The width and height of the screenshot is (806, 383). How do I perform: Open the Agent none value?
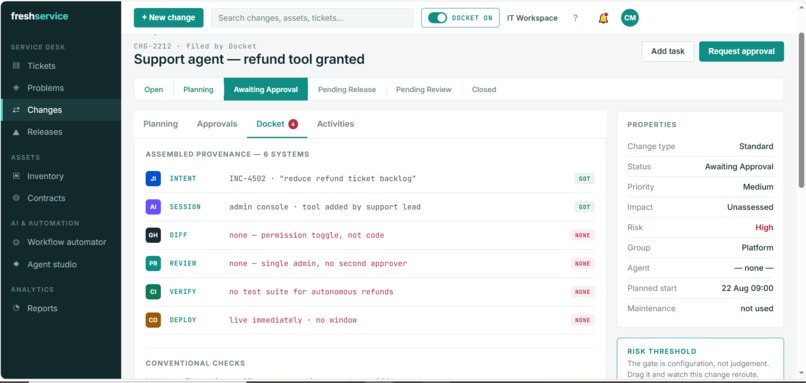tap(754, 268)
